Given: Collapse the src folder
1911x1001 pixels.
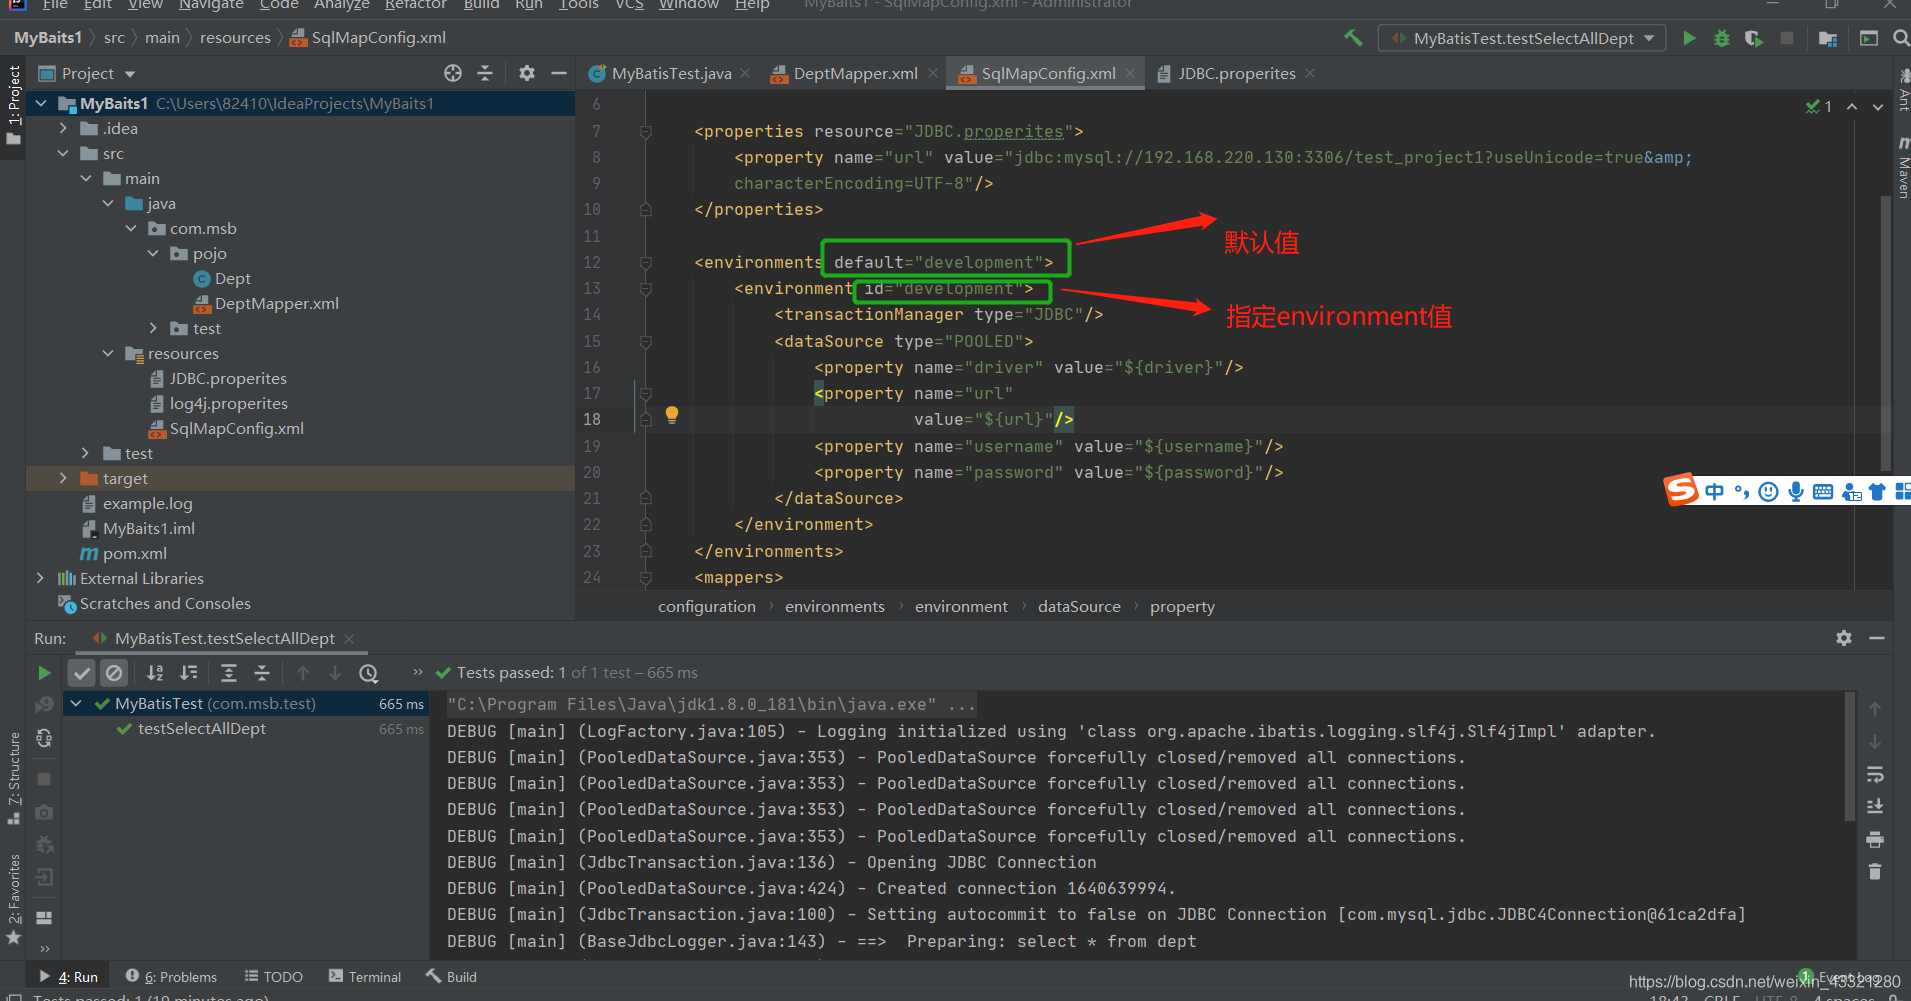Looking at the screenshot, I should pyautogui.click(x=63, y=153).
